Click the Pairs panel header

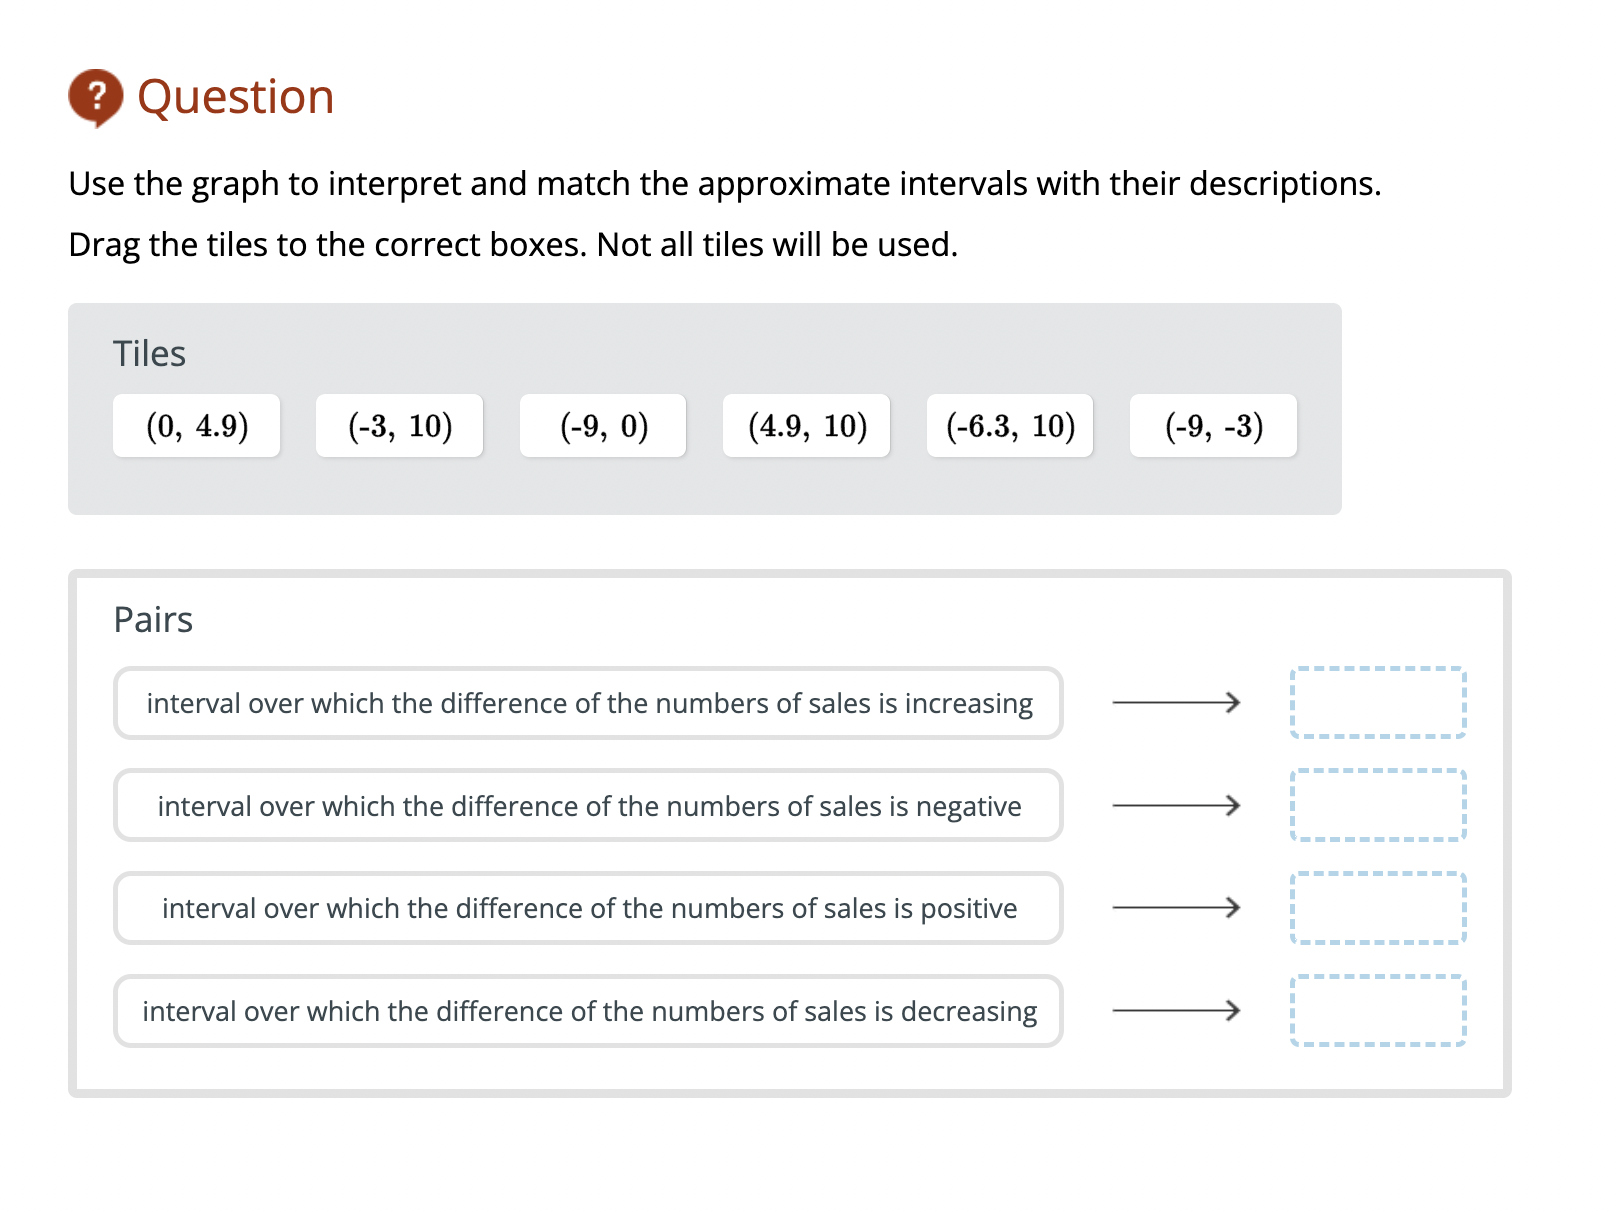click(x=152, y=620)
